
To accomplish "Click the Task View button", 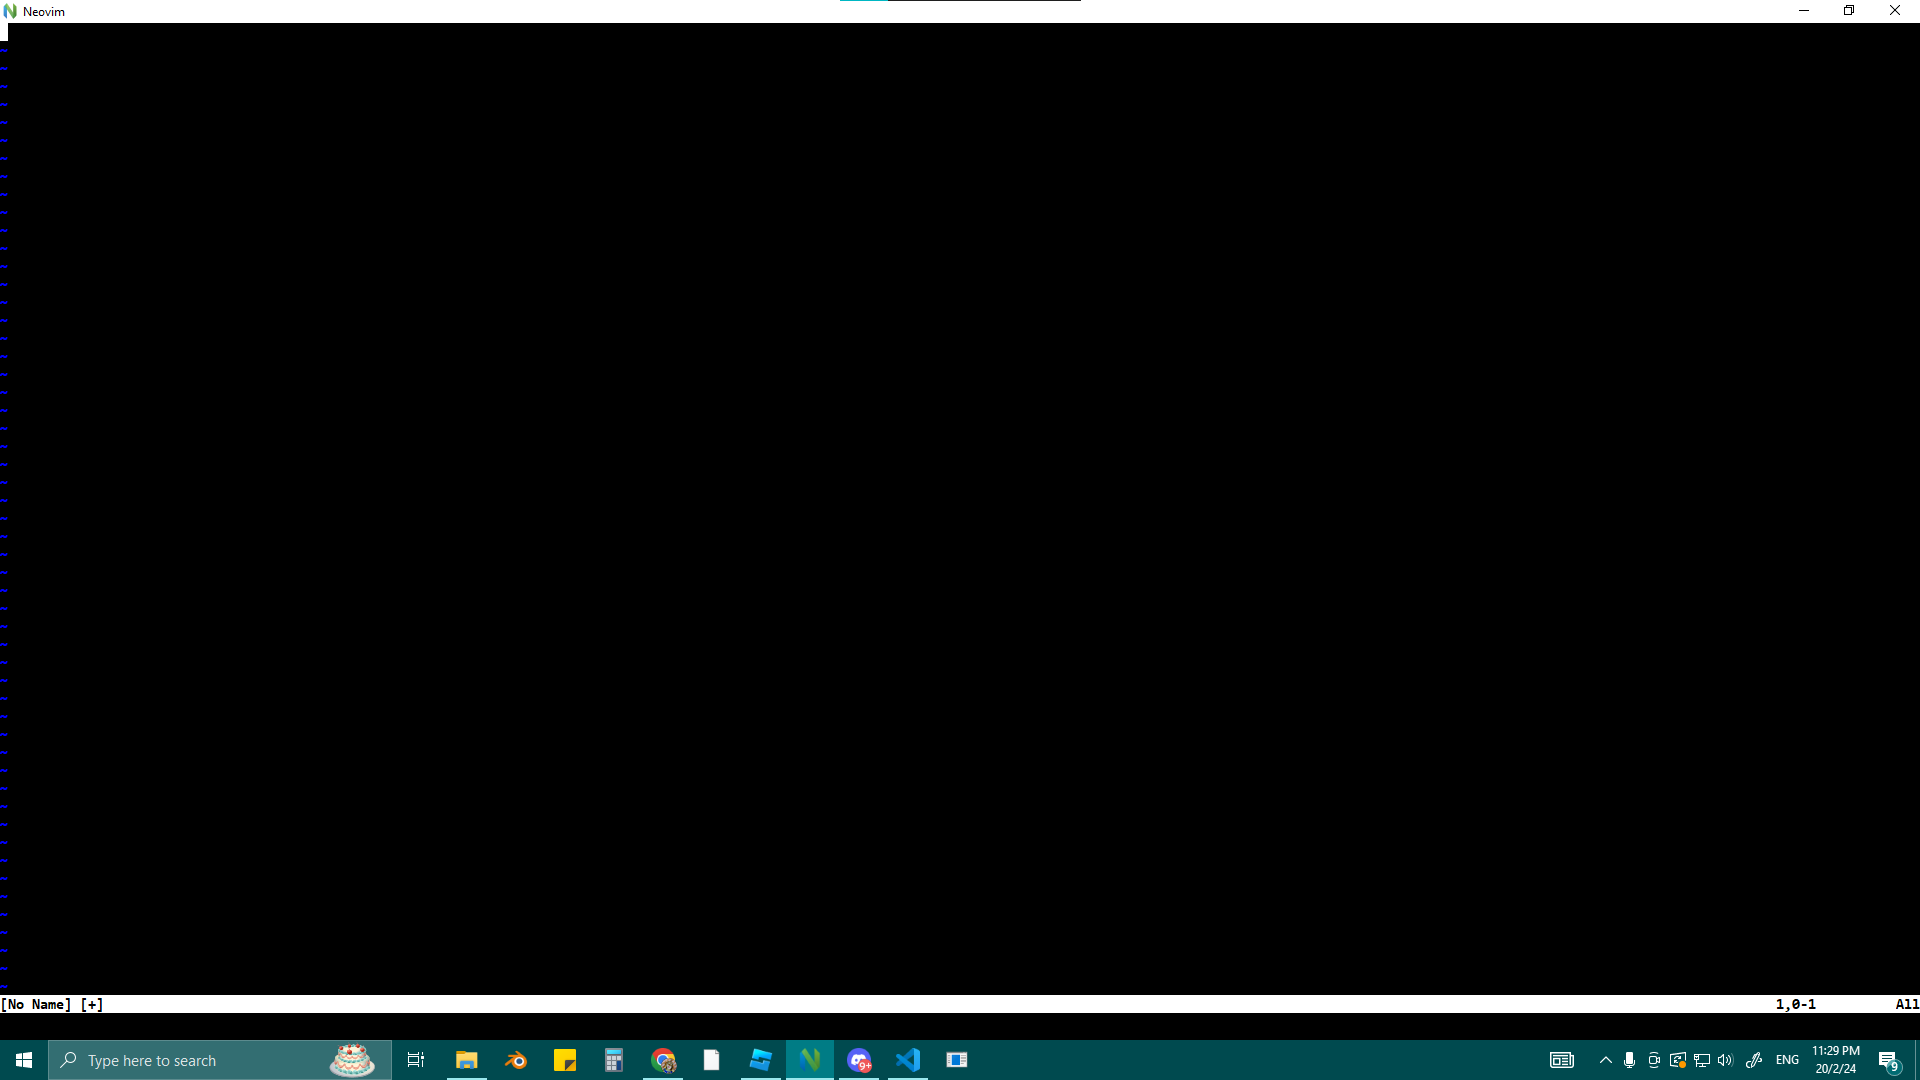I will (416, 1060).
